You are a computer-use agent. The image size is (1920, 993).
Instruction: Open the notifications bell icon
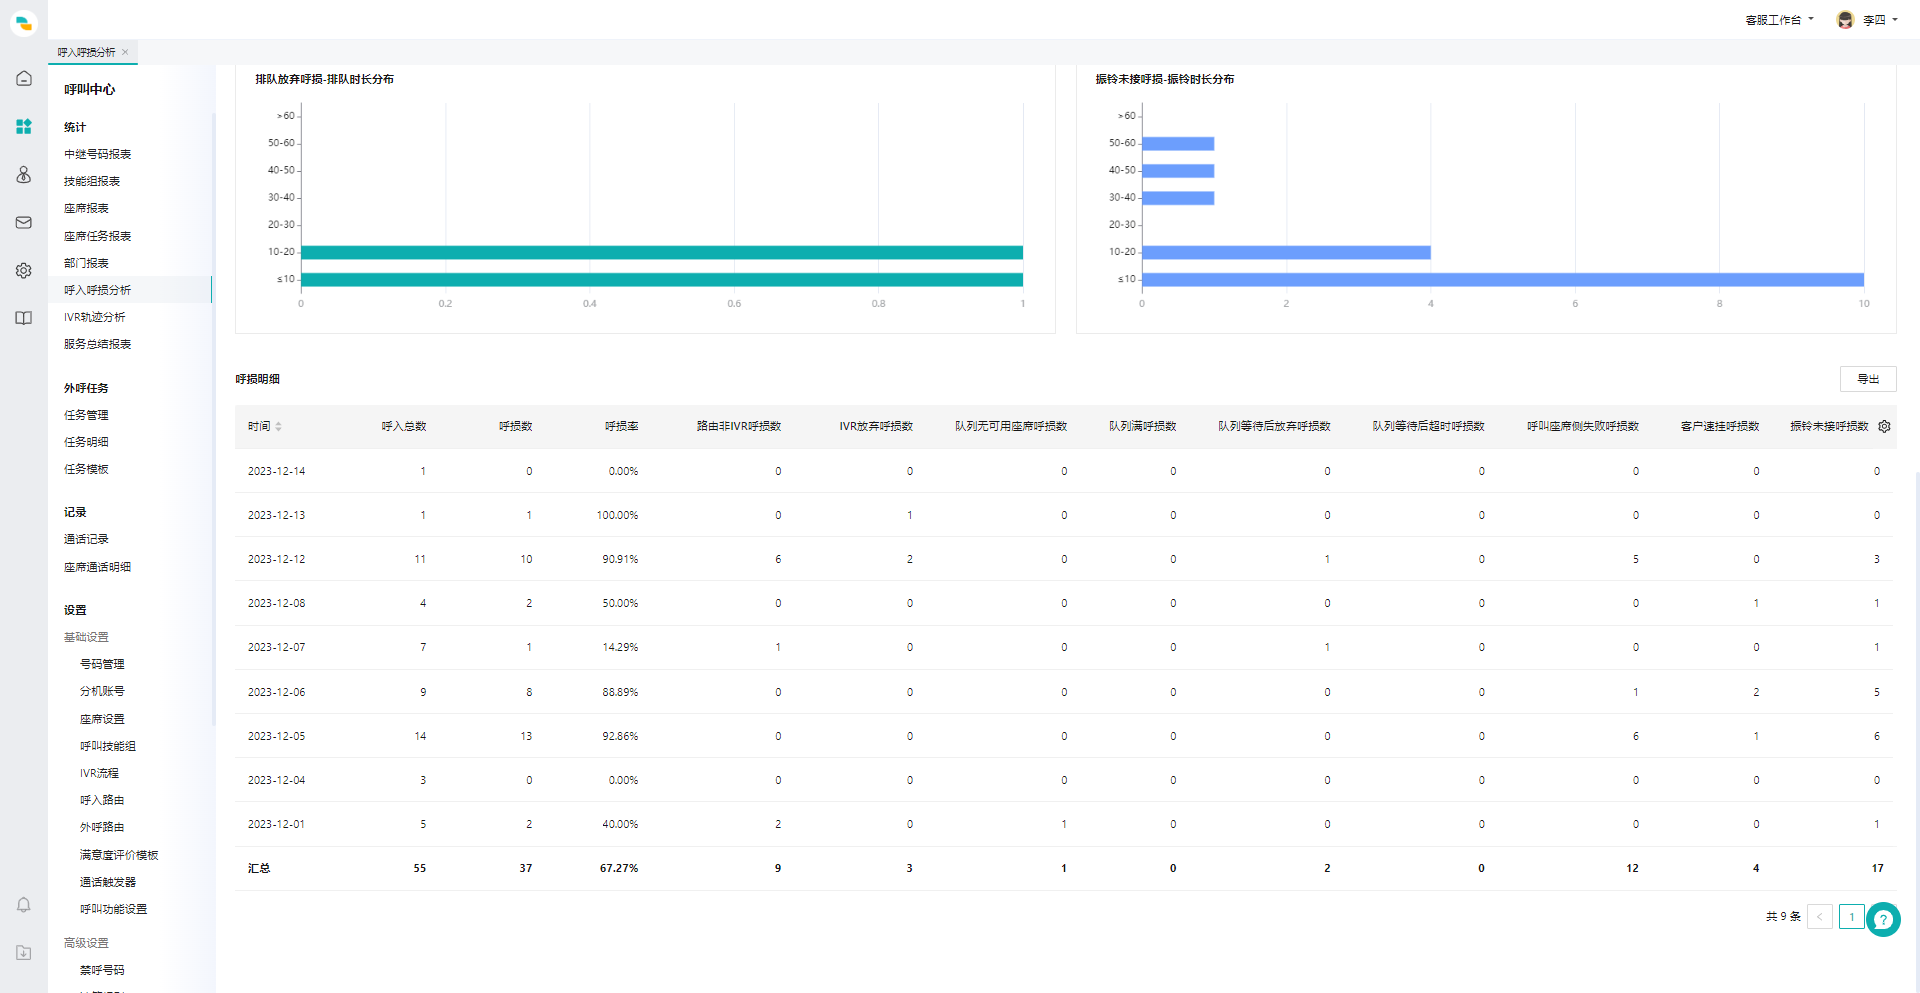tap(24, 905)
